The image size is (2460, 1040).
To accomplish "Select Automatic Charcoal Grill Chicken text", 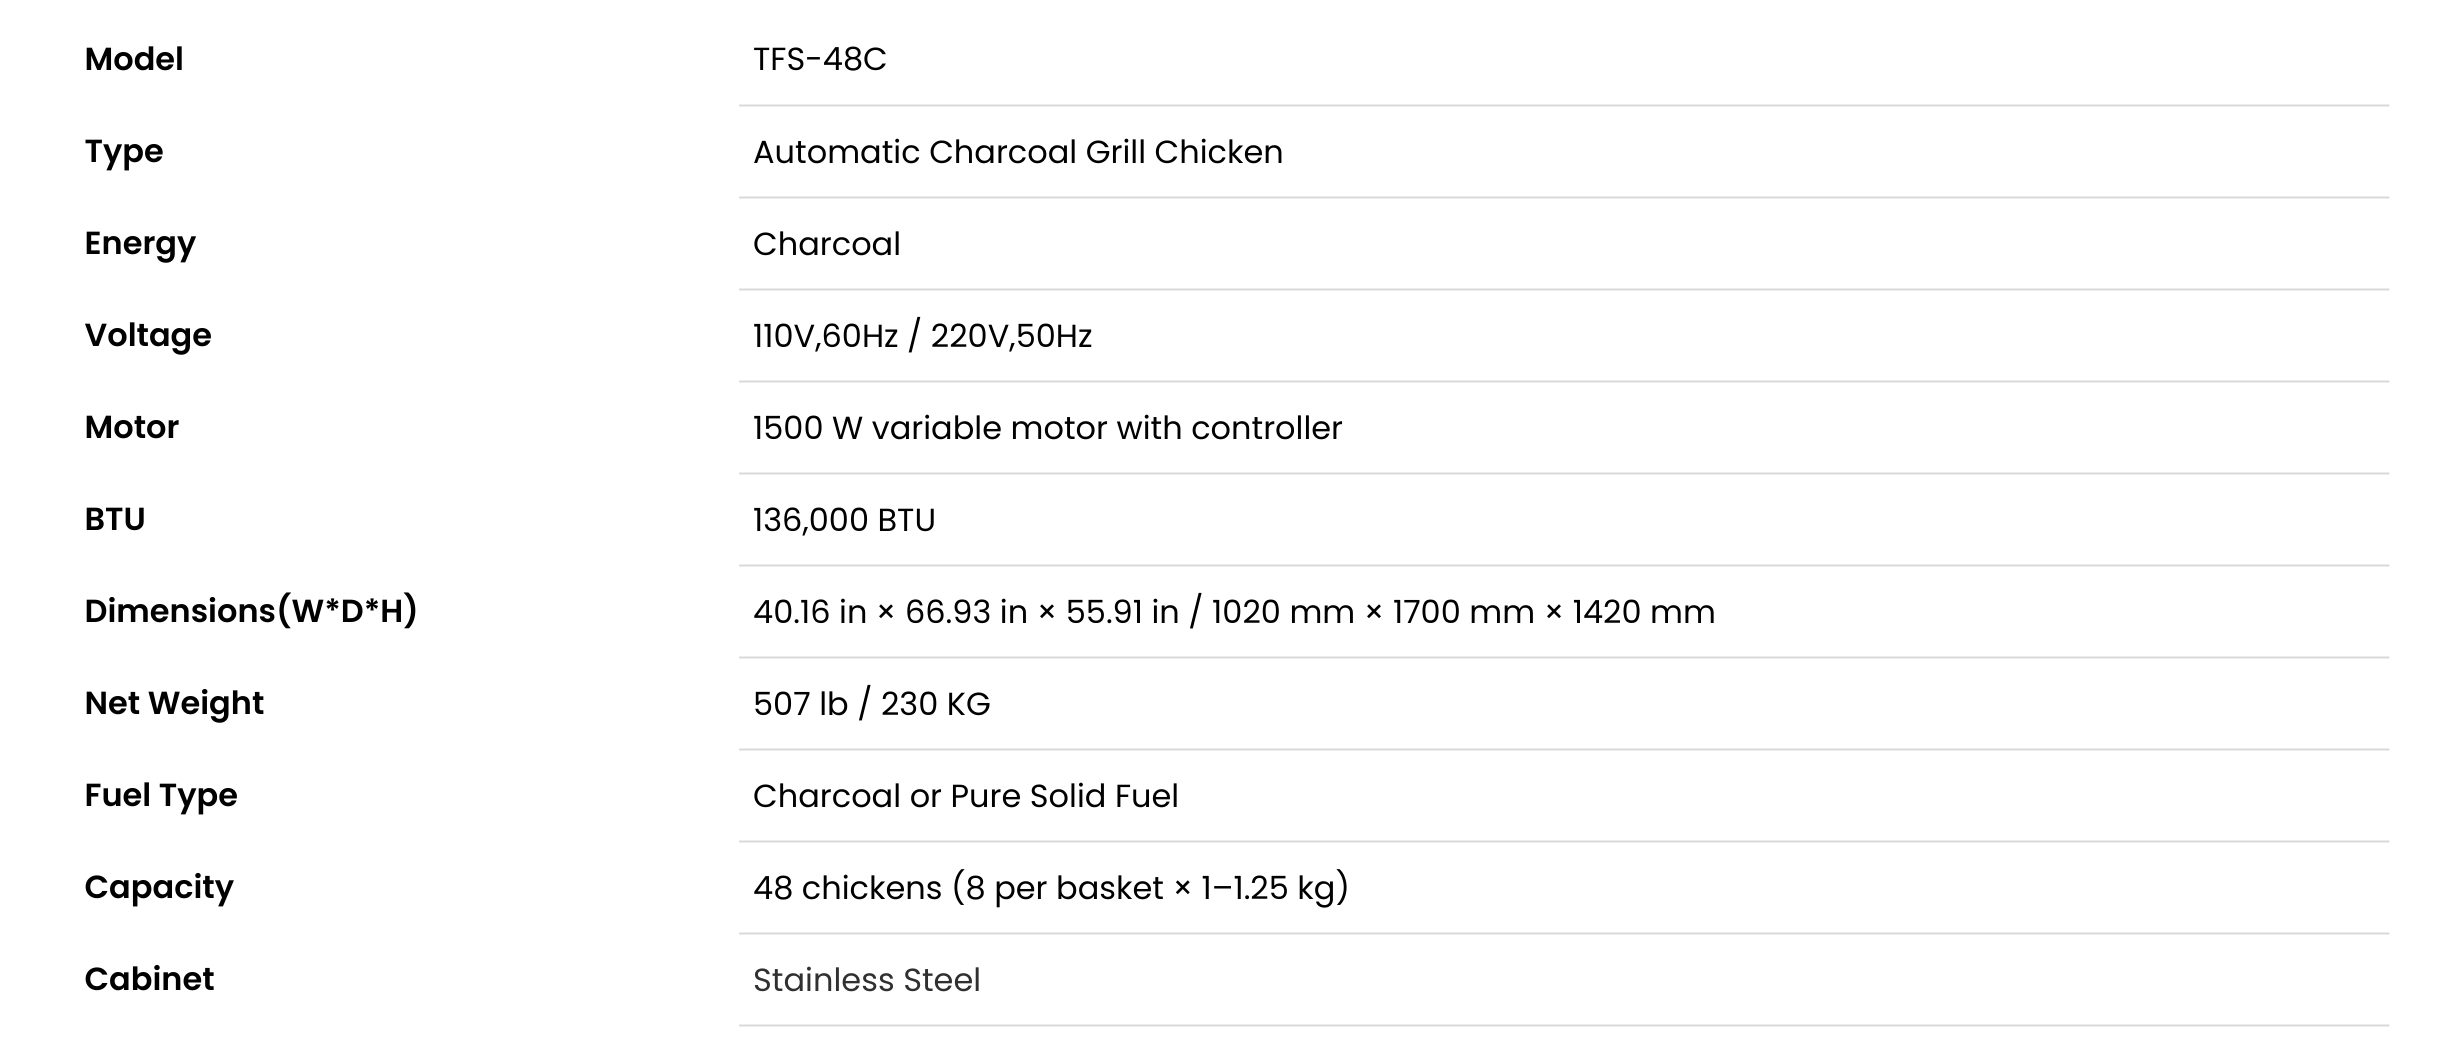I will coord(1017,152).
